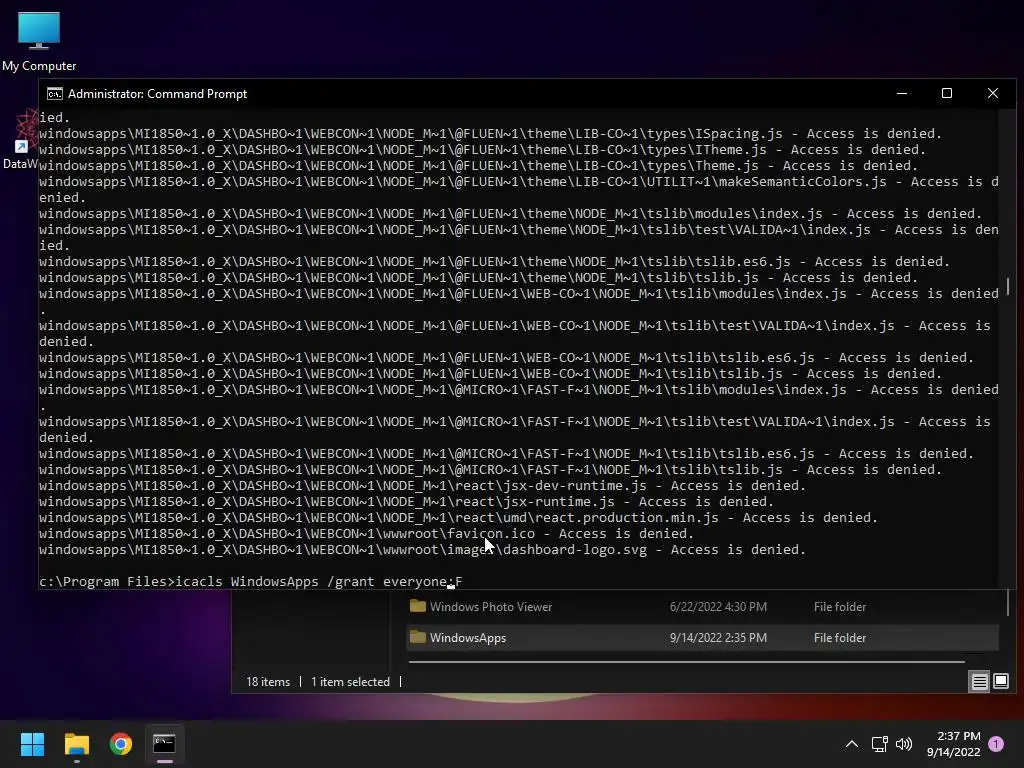Click the favicon.ico Access is denied line

[366, 534]
